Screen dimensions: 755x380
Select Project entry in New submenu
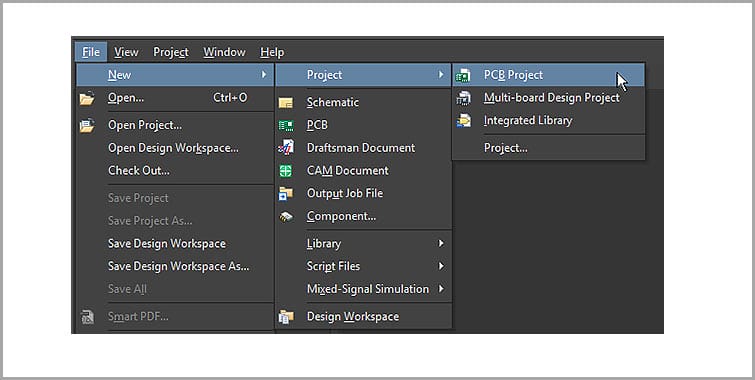(x=363, y=75)
